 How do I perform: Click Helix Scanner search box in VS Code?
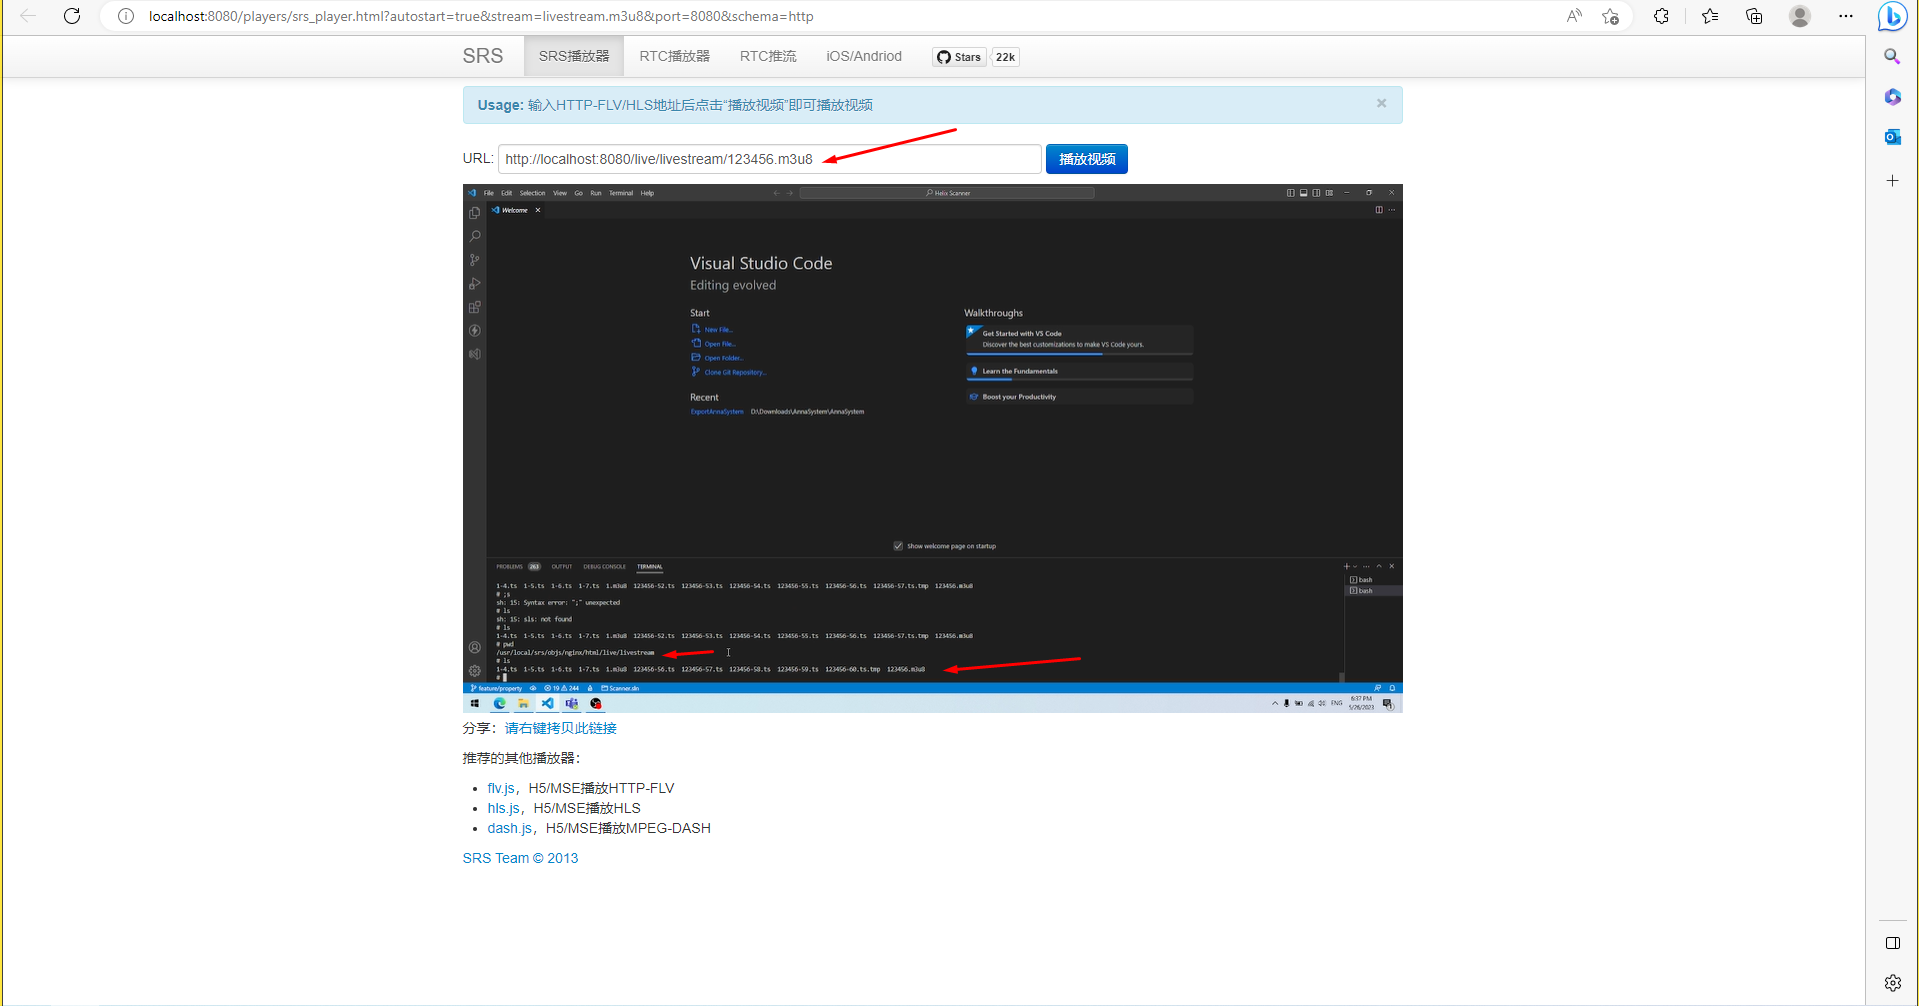tap(947, 193)
